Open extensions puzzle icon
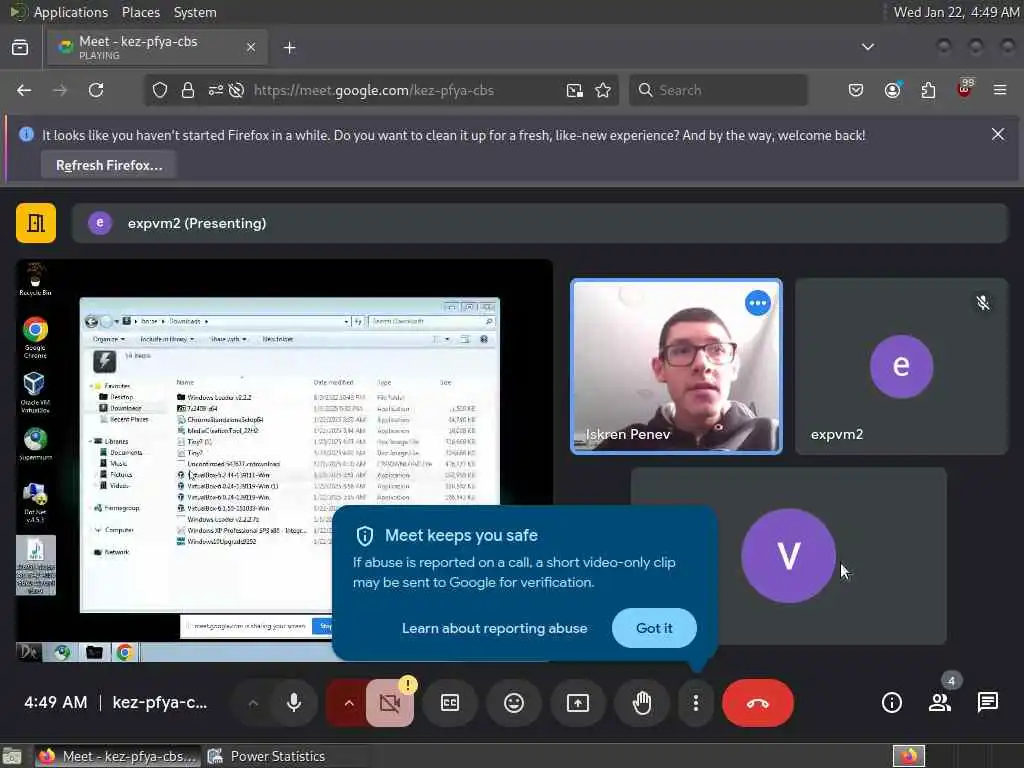The image size is (1024, 768). pos(928,90)
